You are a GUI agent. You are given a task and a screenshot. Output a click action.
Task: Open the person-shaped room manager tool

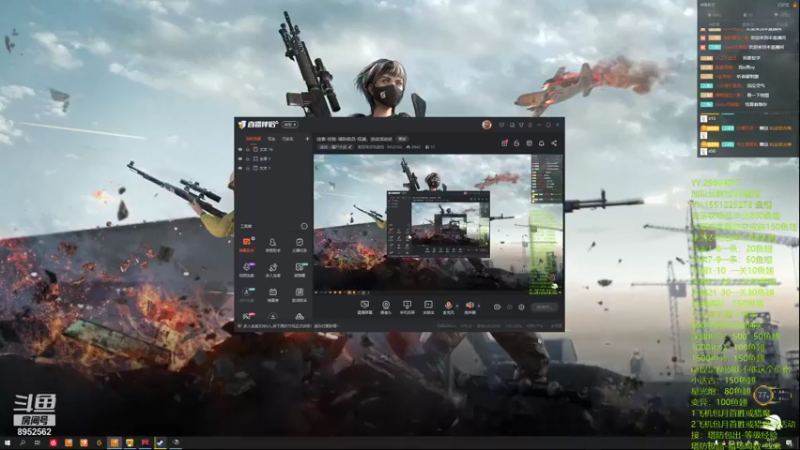(x=273, y=244)
